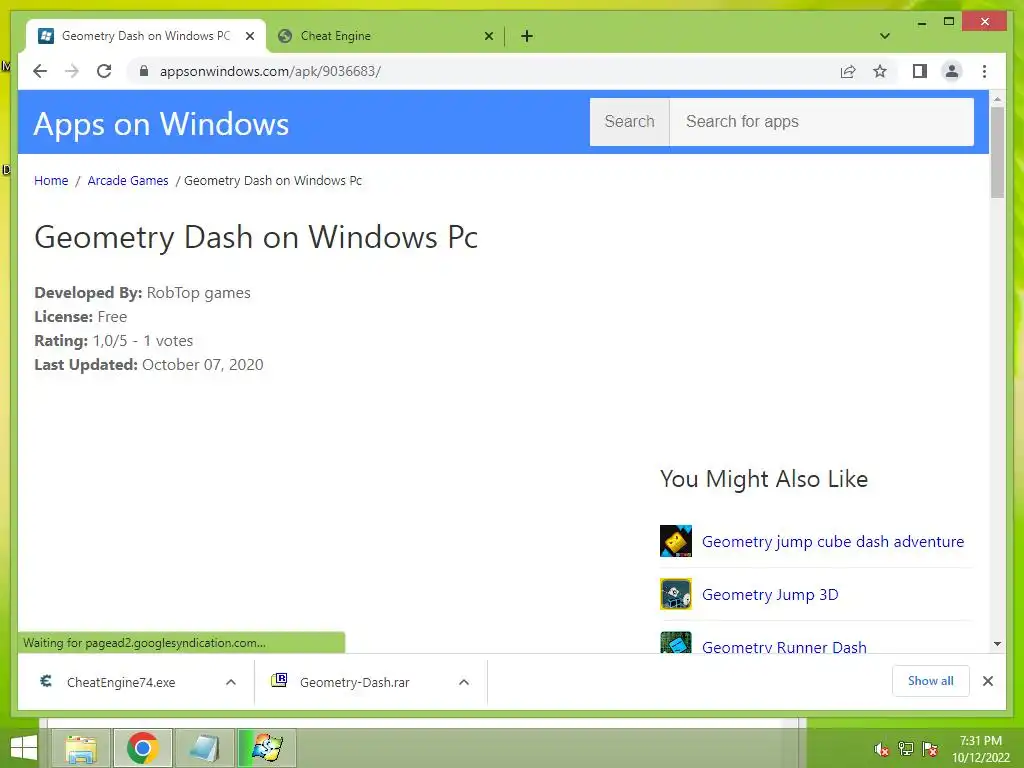The height and width of the screenshot is (768, 1024).
Task: Open Geometry jump cube dash adventure link
Action: pyautogui.click(x=833, y=541)
